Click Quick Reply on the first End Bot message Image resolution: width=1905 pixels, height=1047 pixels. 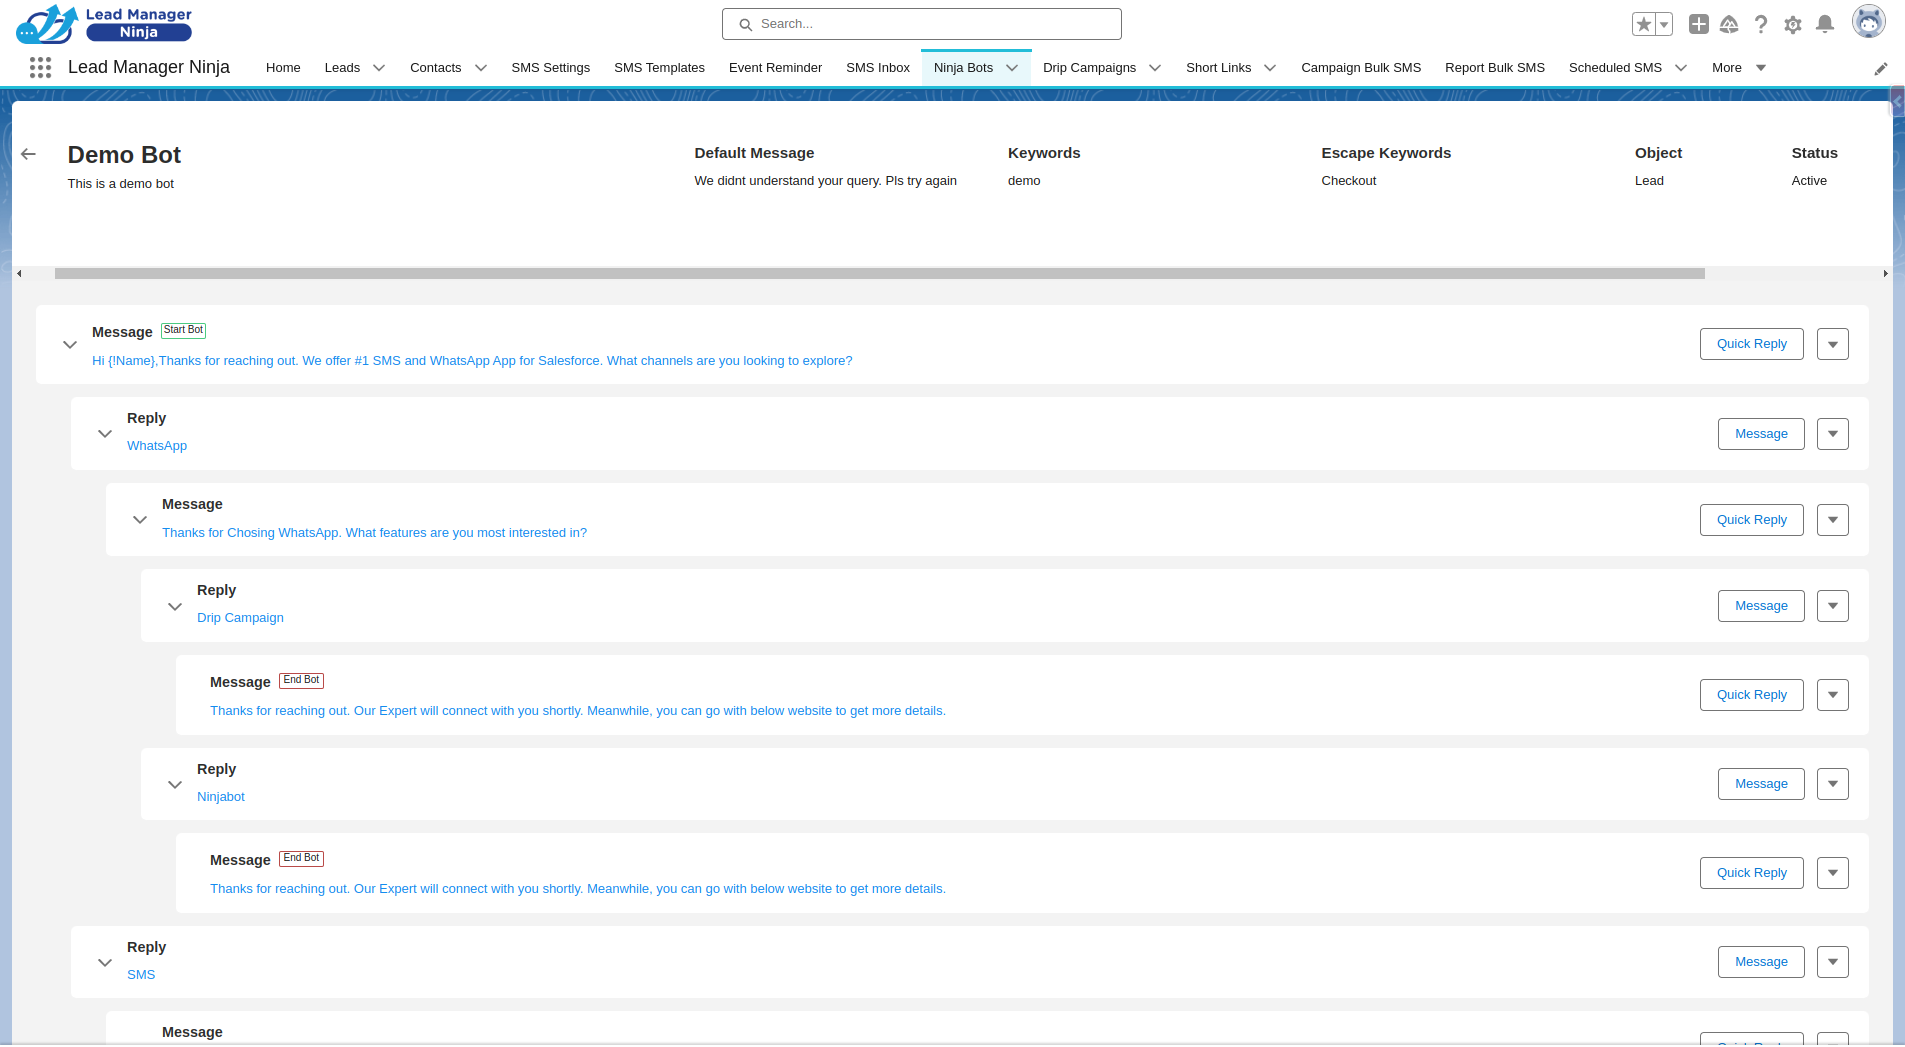tap(1751, 695)
